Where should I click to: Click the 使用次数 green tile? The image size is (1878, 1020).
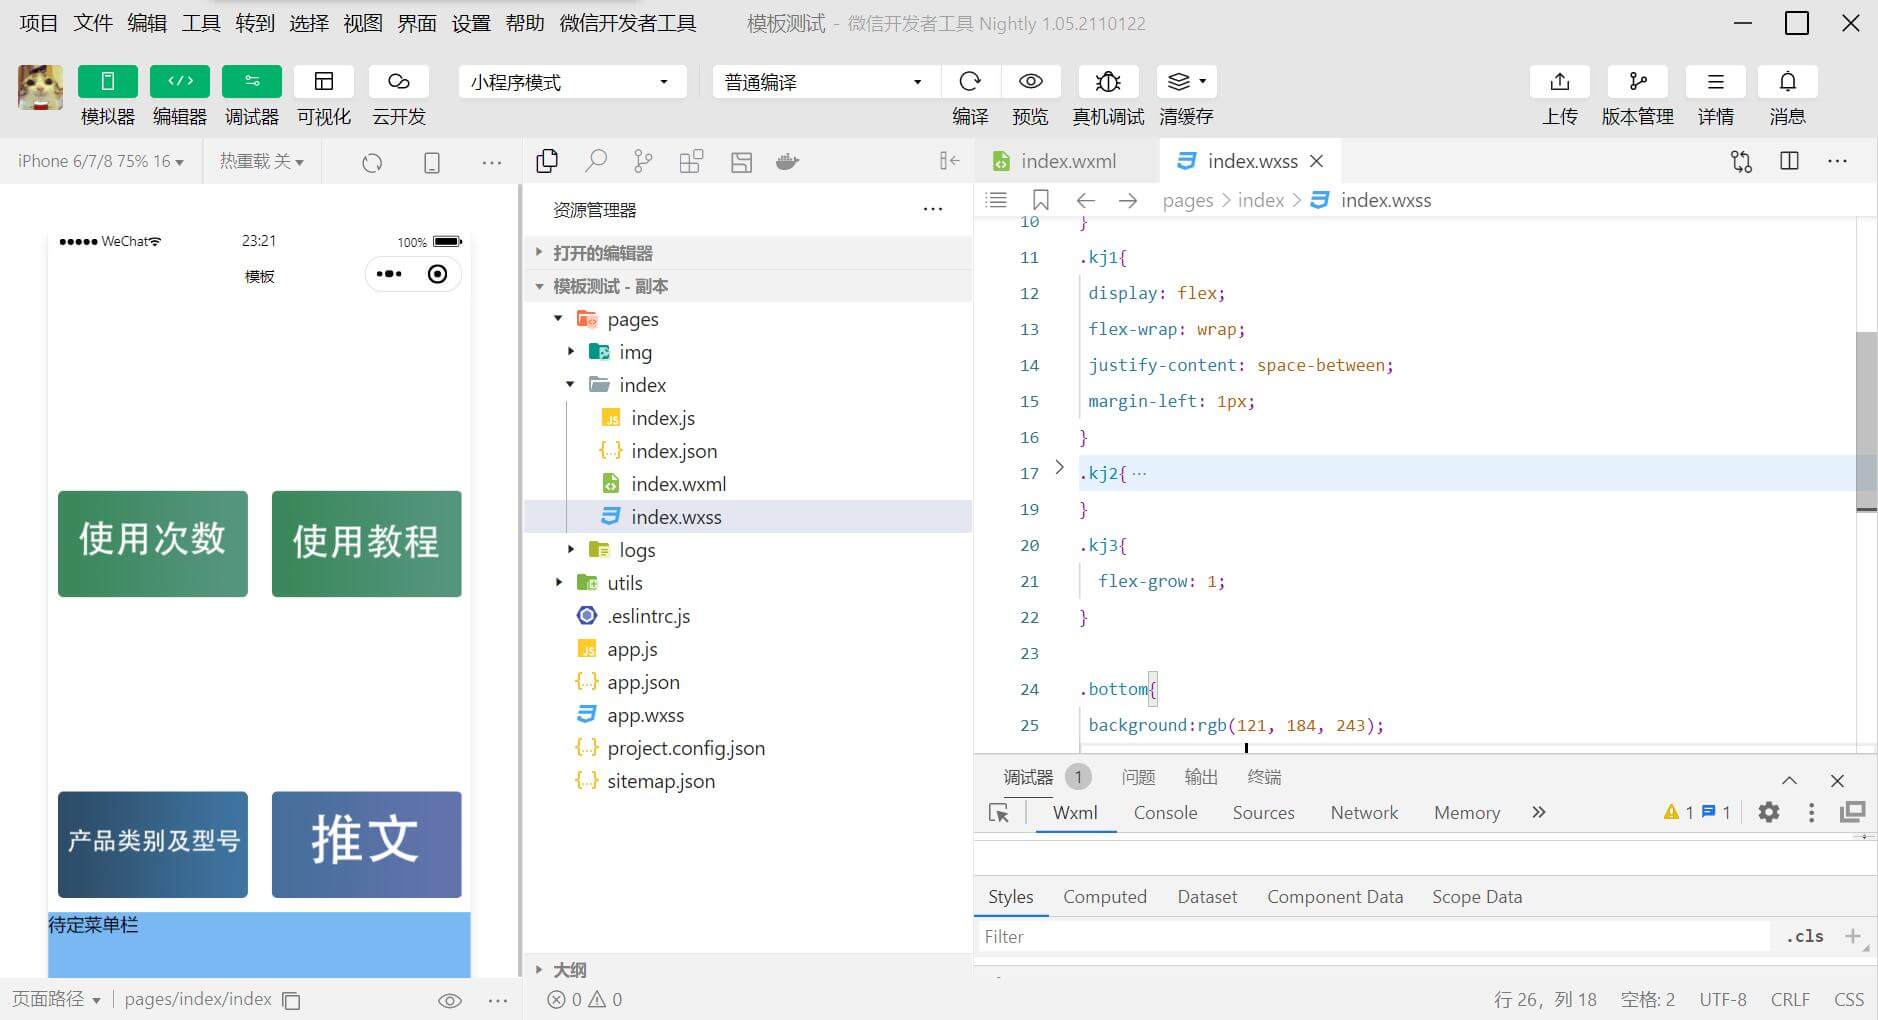(x=153, y=544)
